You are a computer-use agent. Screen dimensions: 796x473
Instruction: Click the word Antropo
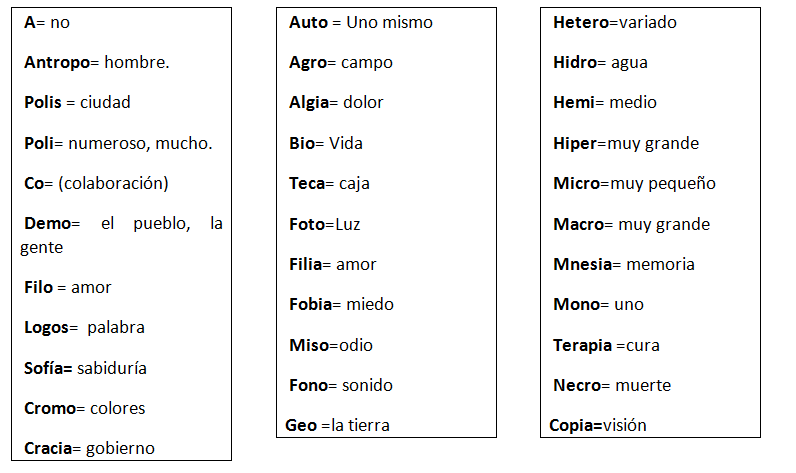coord(57,62)
